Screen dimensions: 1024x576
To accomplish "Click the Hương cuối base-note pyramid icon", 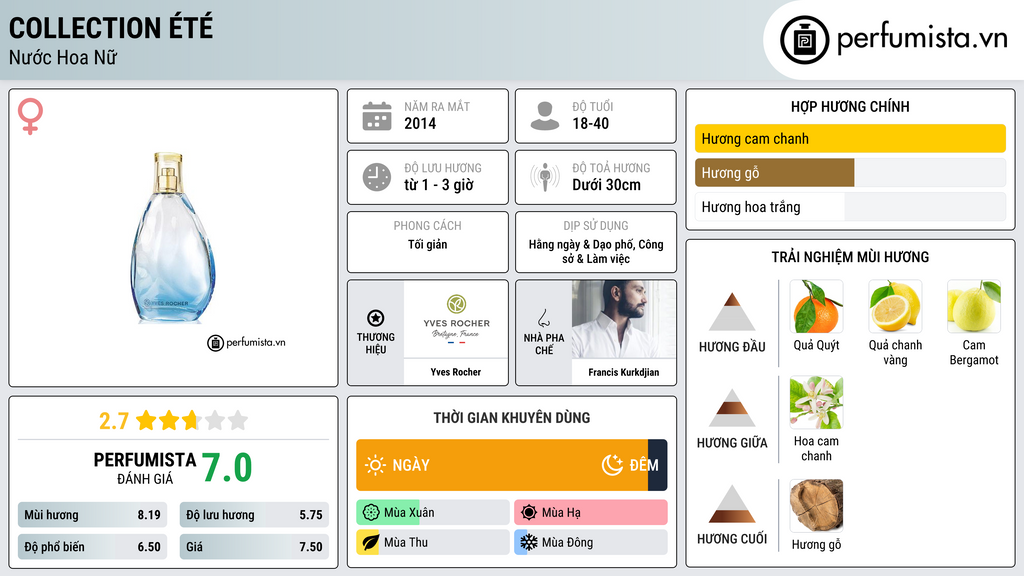I will pos(732,504).
